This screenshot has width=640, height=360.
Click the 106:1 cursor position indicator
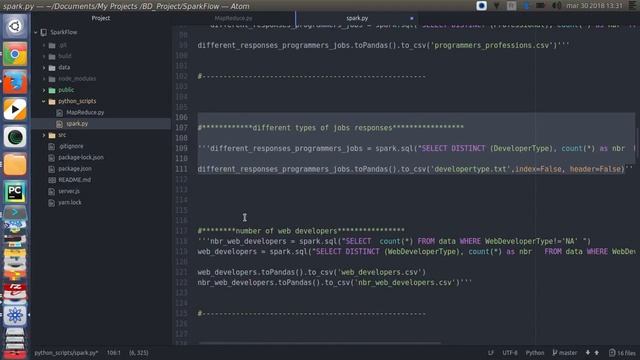point(114,353)
